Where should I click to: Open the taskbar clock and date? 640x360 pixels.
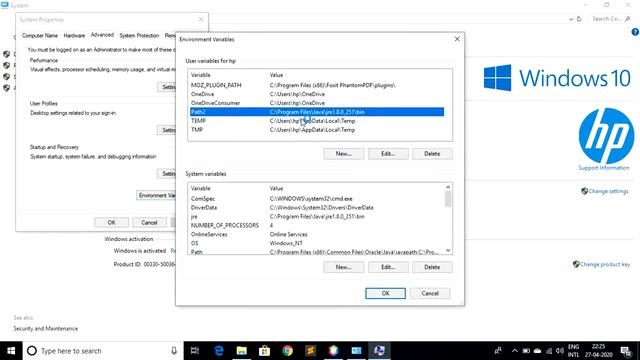click(598, 351)
